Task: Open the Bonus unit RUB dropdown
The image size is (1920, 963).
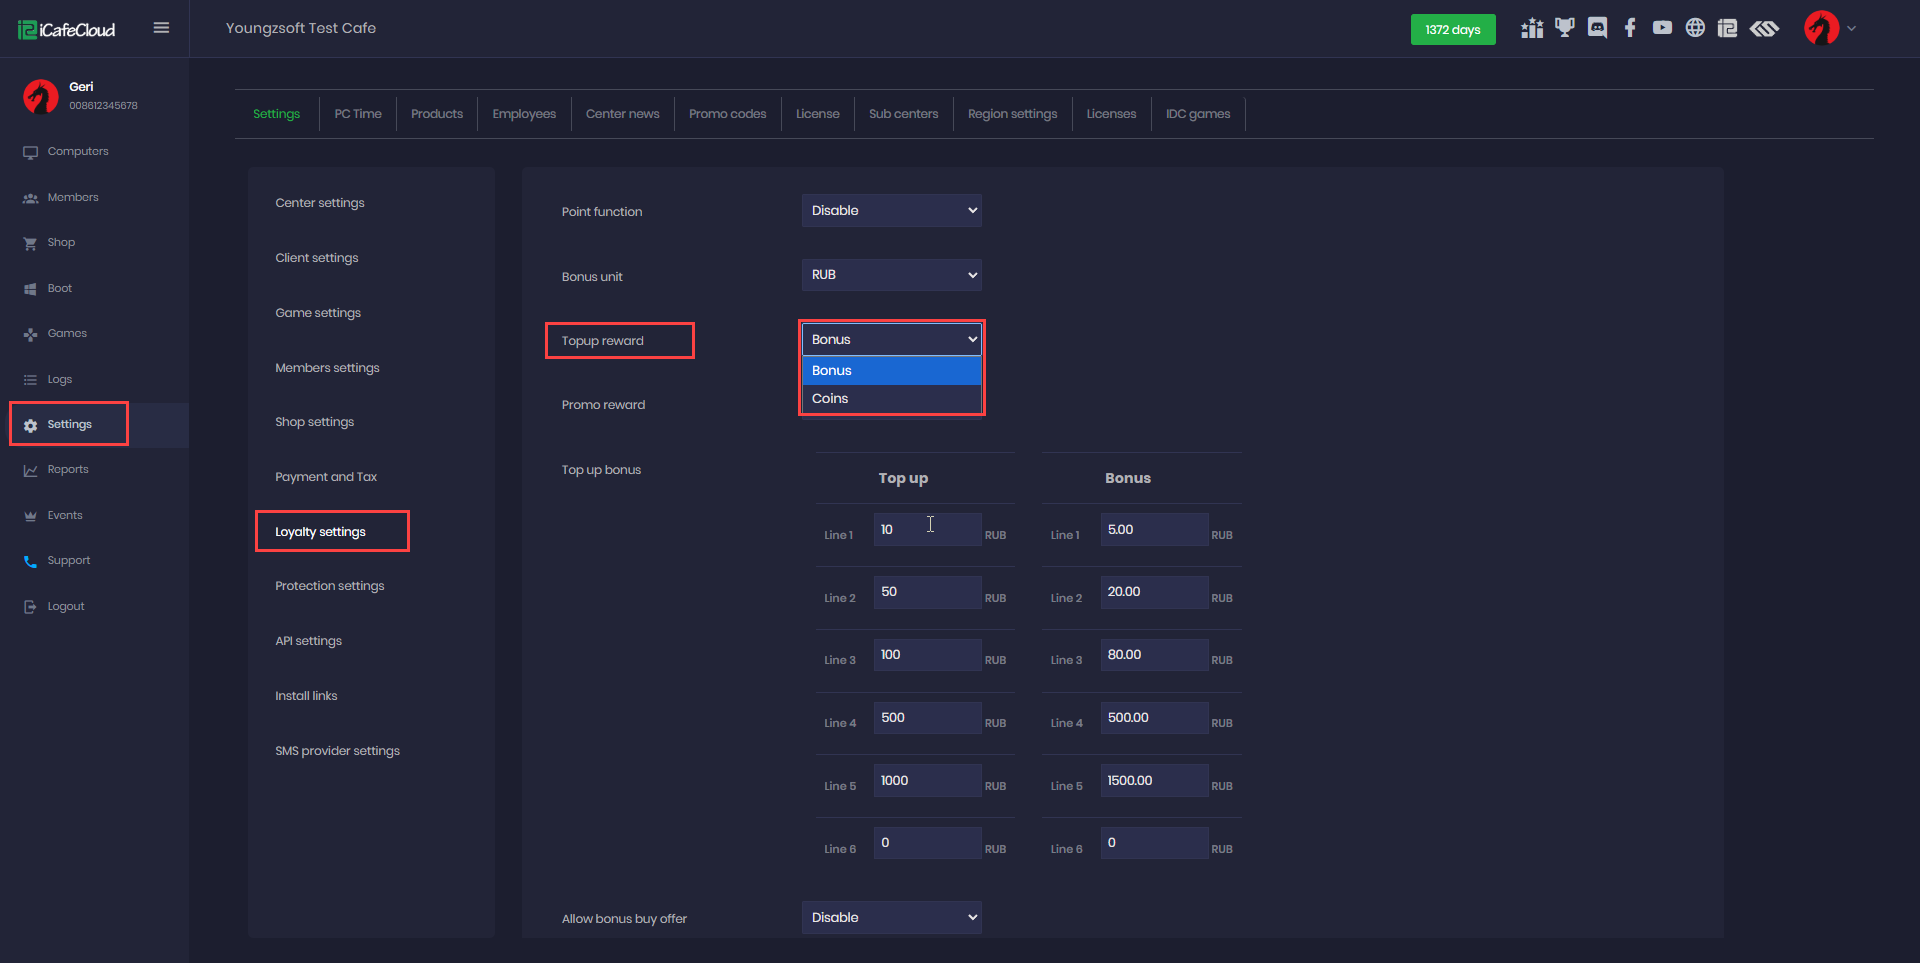Action: click(x=891, y=275)
